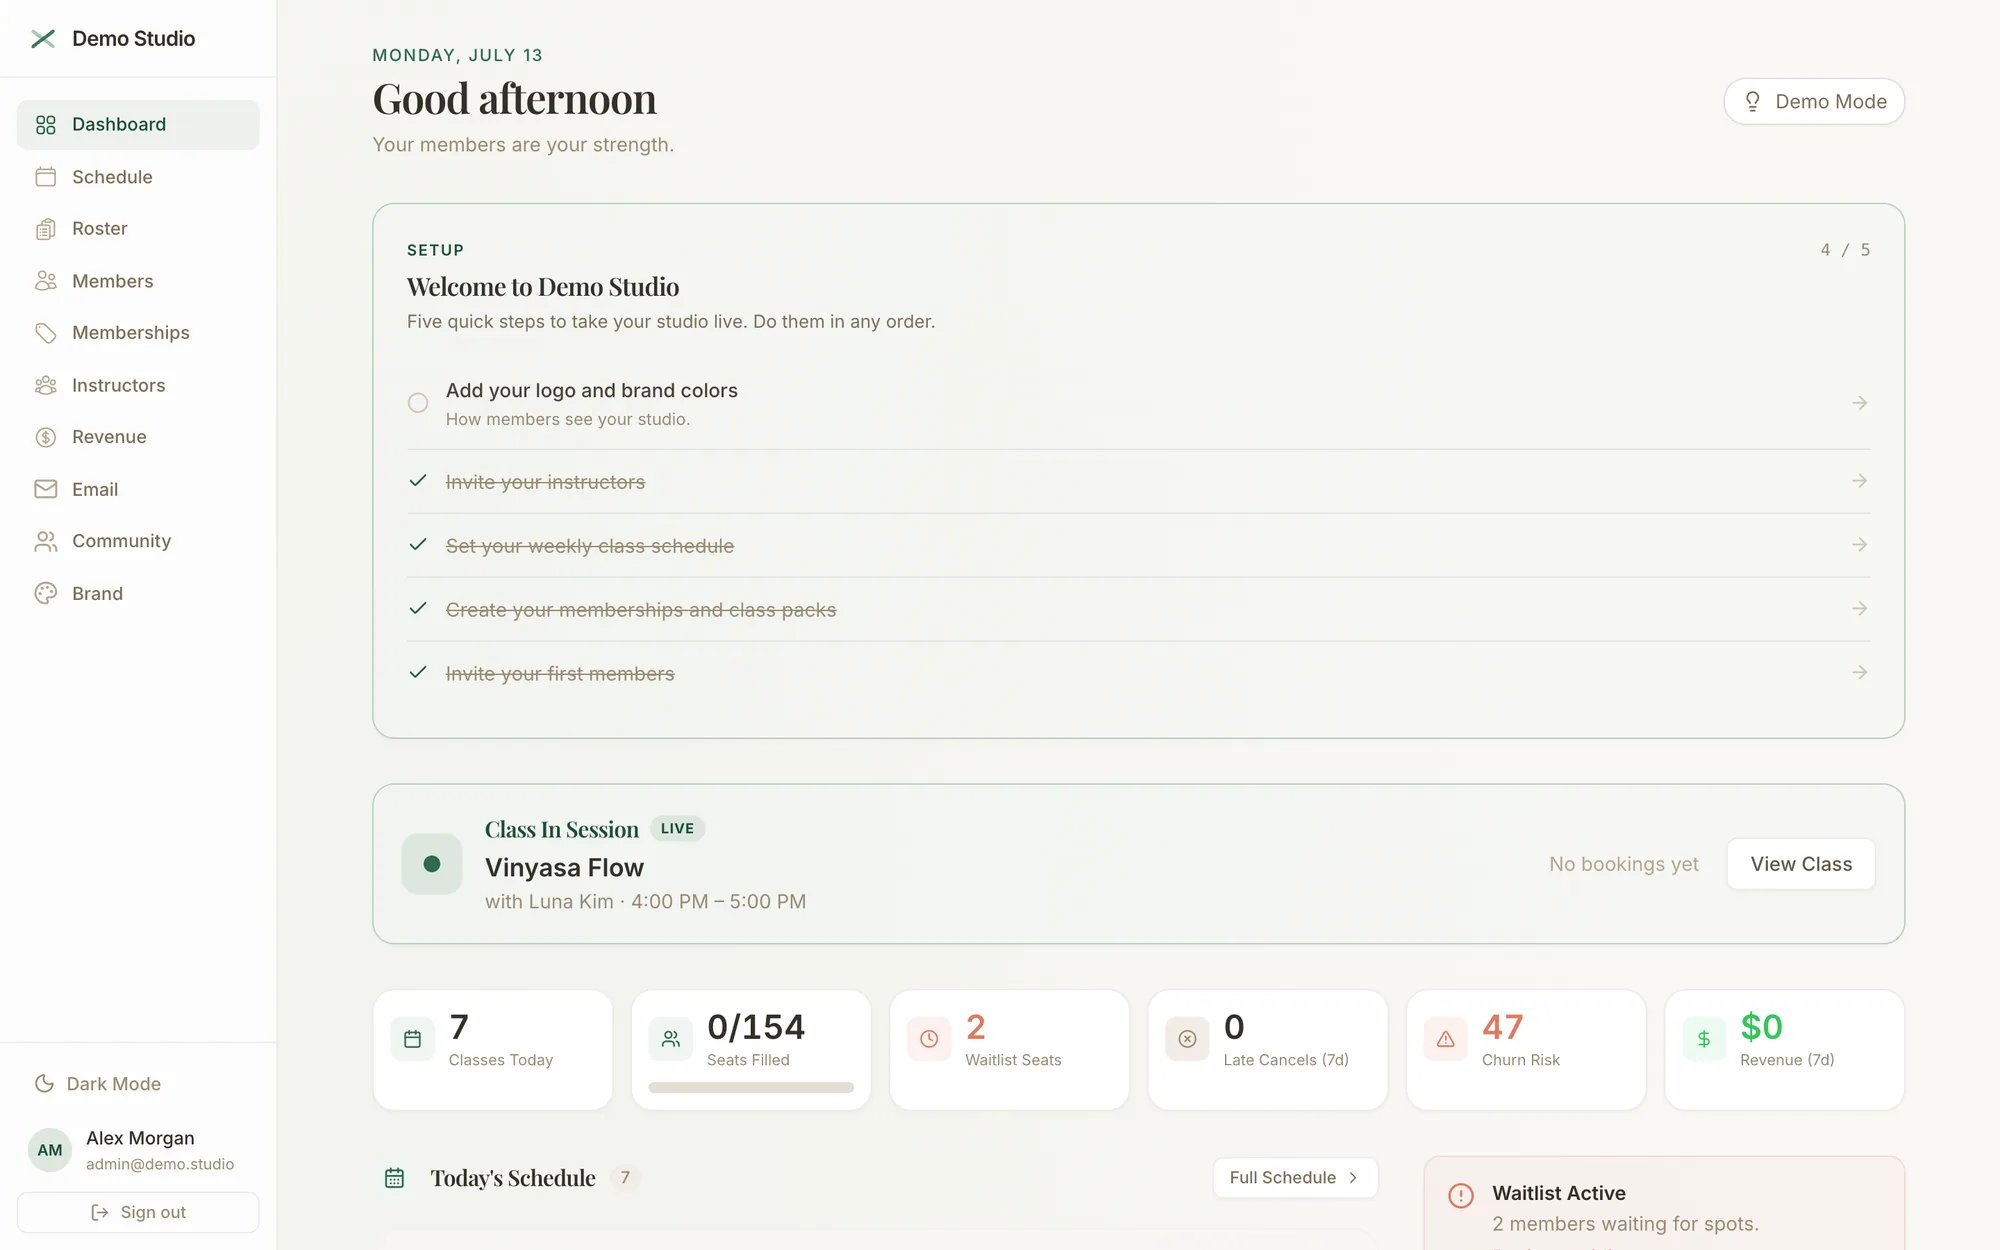Open arrow for logo and brand colors step
The height and width of the screenshot is (1250, 2000).
click(x=1859, y=403)
